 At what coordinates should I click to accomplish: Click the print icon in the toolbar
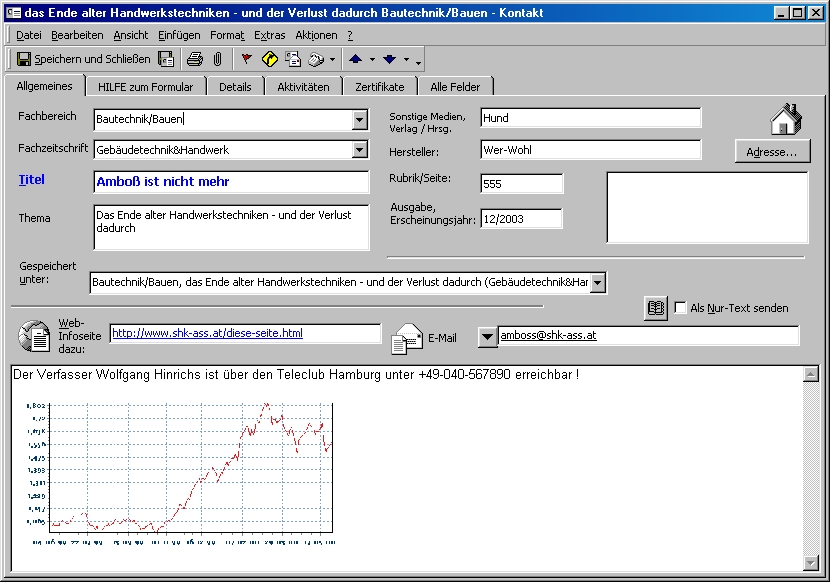tap(195, 59)
